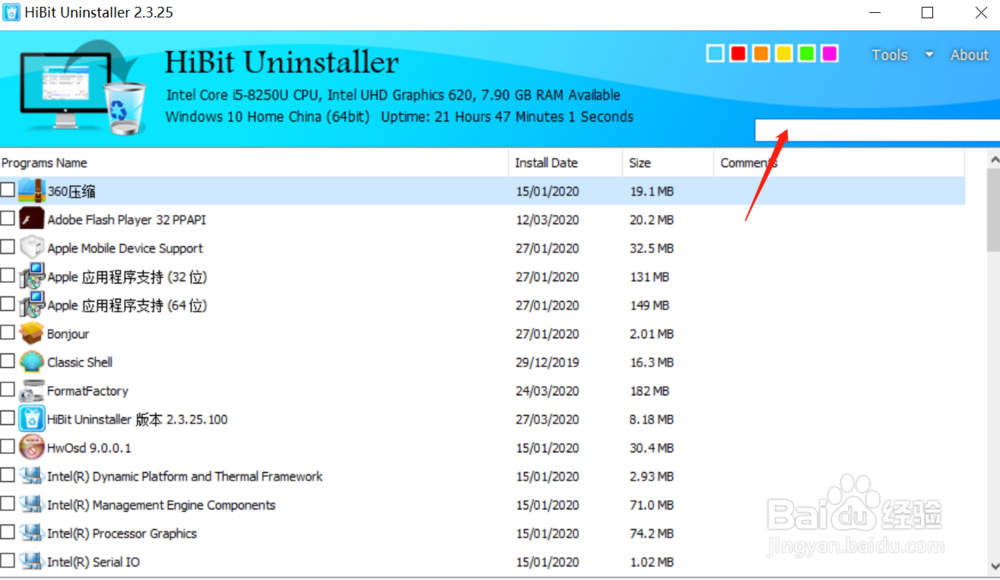
Task: Click the 1.02 MB size value
Action: pos(651,562)
